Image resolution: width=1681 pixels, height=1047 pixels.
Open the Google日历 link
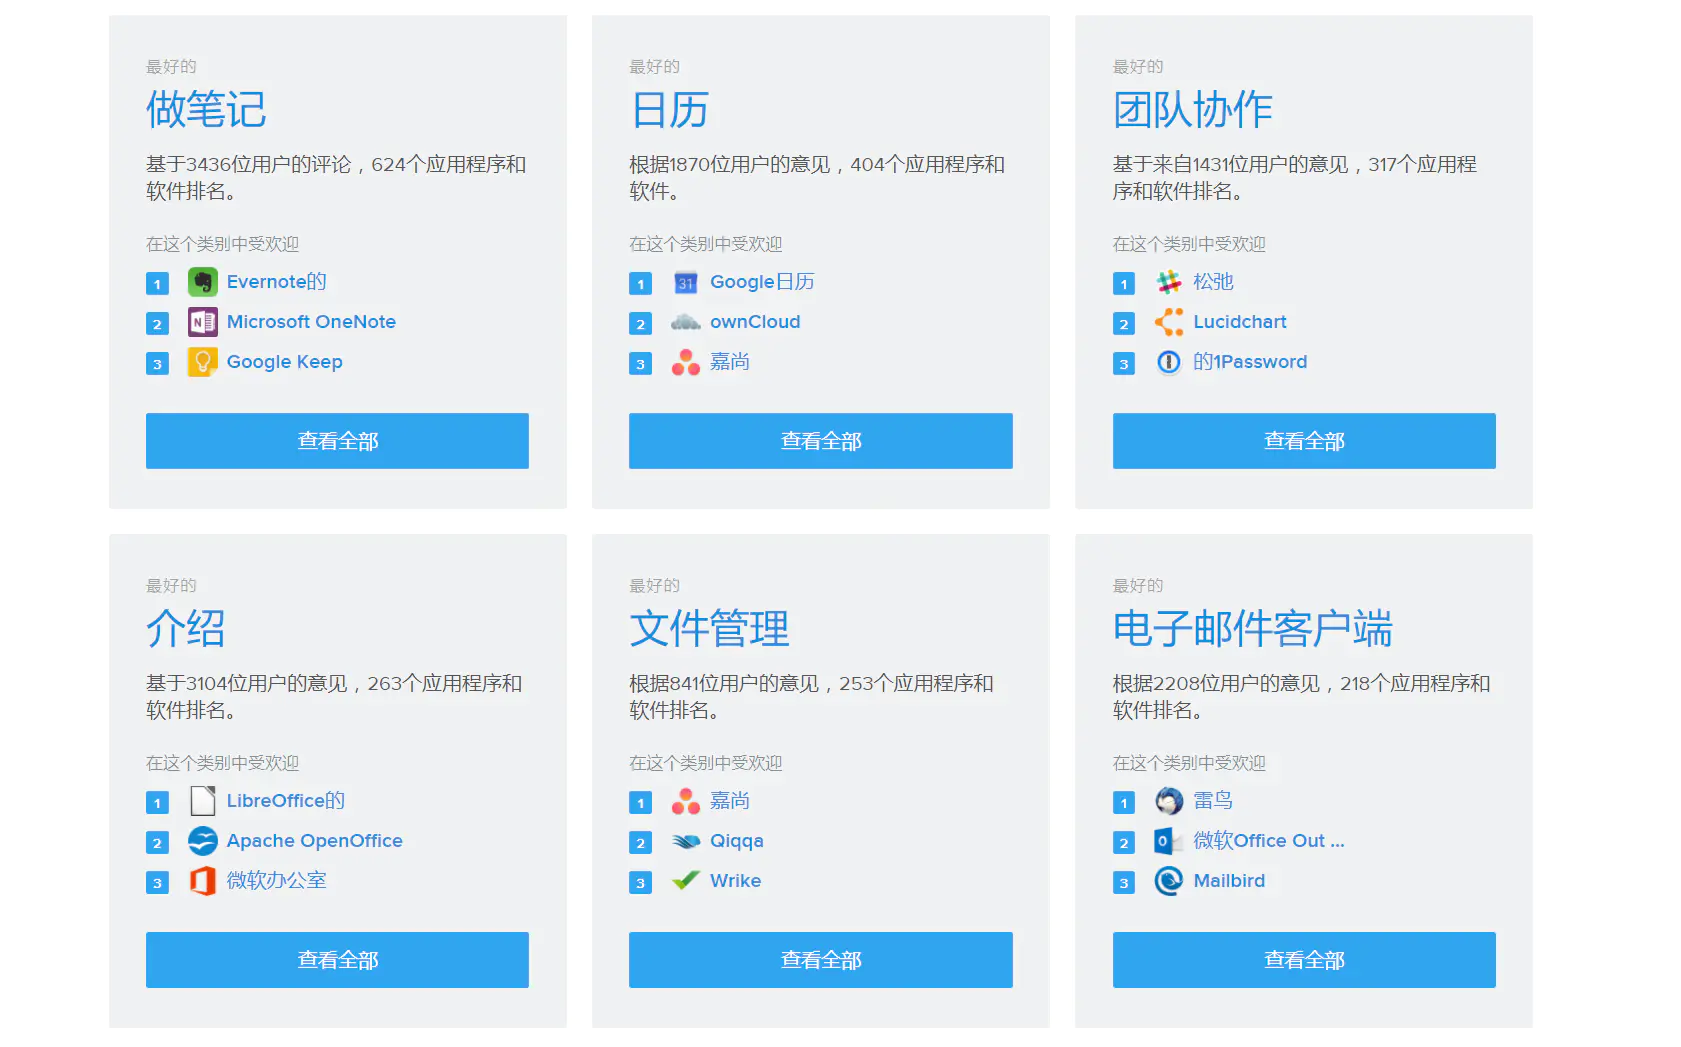(x=762, y=282)
